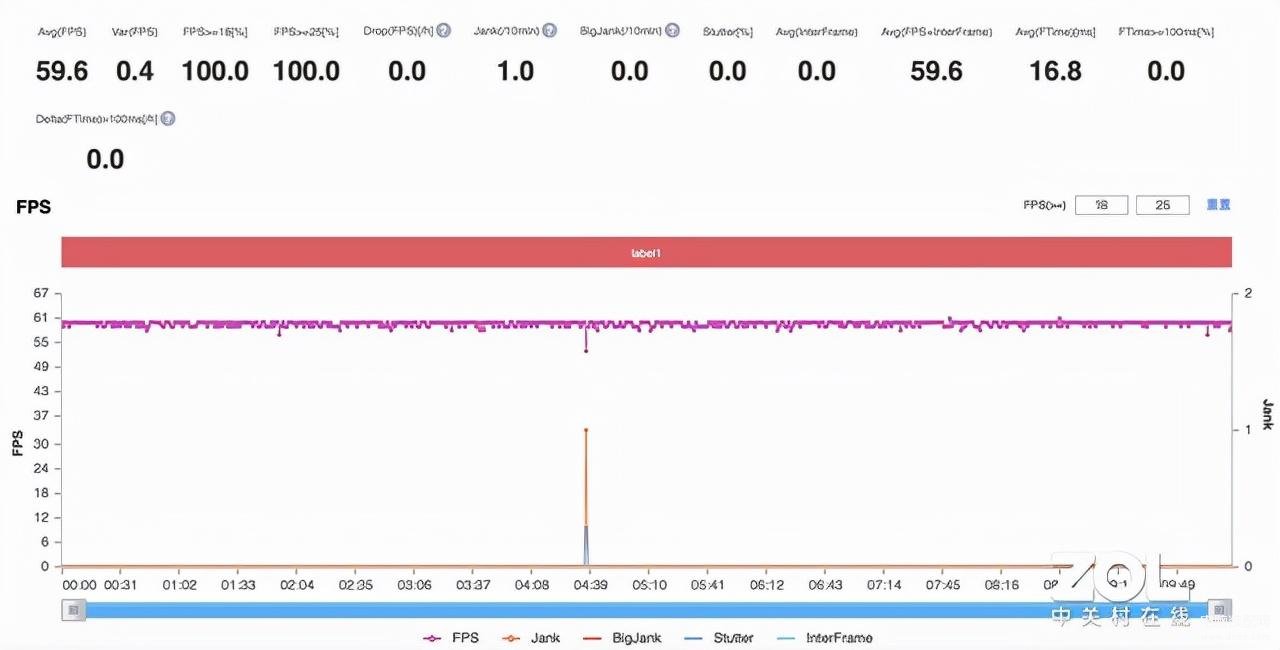The height and width of the screenshot is (650, 1280).
Task: Click the Avg(FTime) value 16.8
Action: point(1056,71)
